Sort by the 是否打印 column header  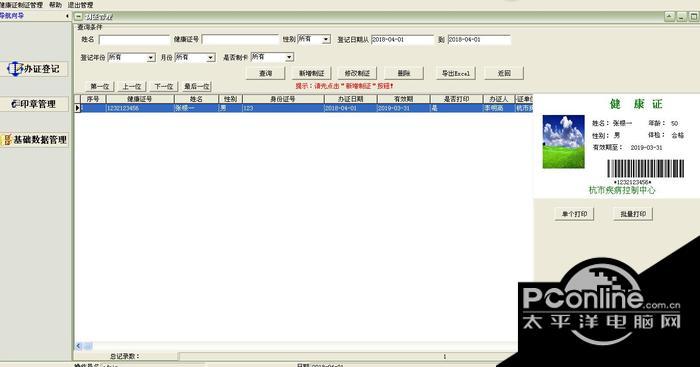(x=457, y=99)
